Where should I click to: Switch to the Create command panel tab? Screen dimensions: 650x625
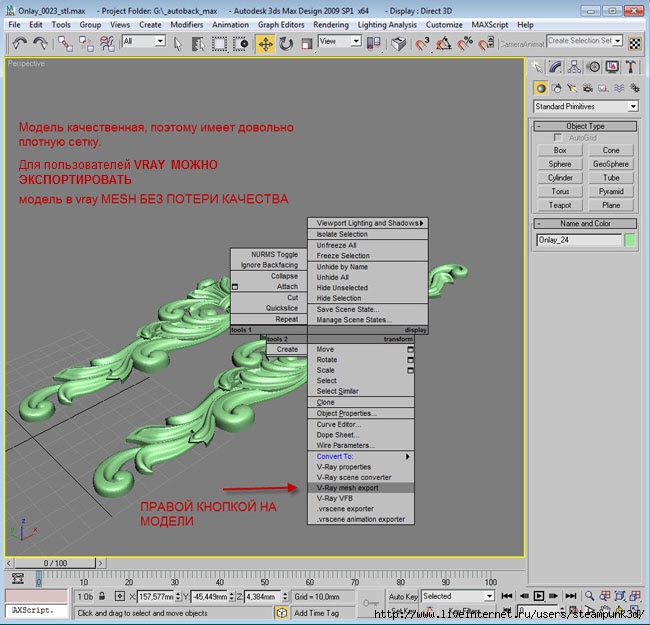coord(537,67)
